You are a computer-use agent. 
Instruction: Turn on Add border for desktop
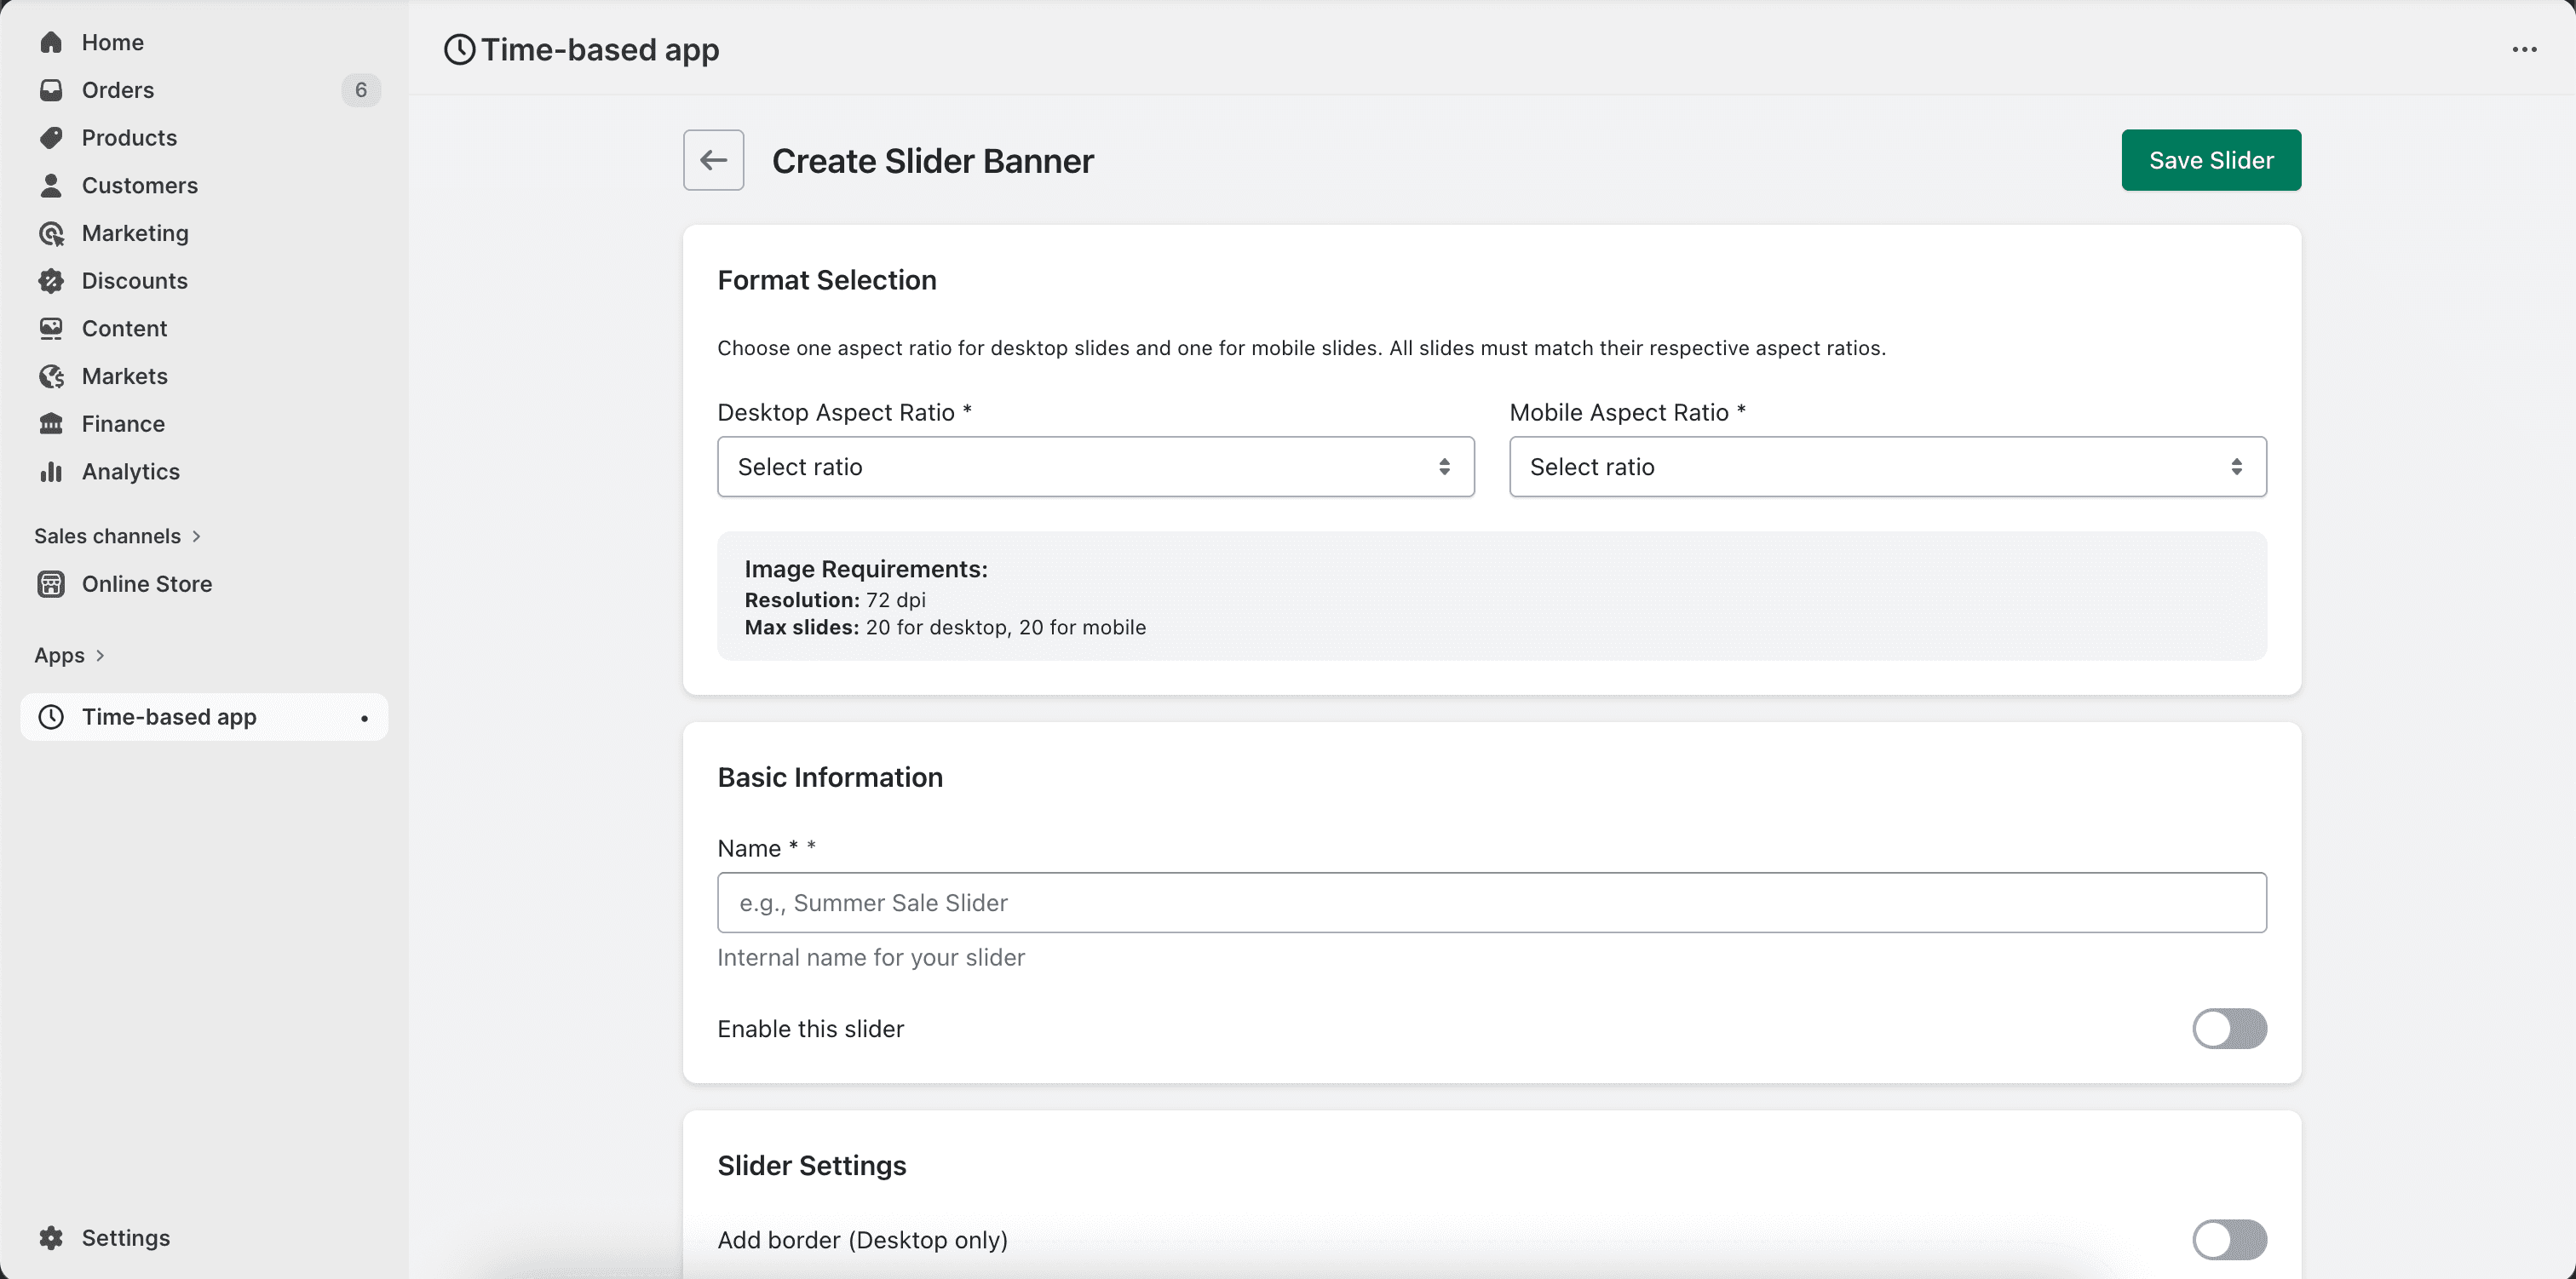(x=2231, y=1240)
